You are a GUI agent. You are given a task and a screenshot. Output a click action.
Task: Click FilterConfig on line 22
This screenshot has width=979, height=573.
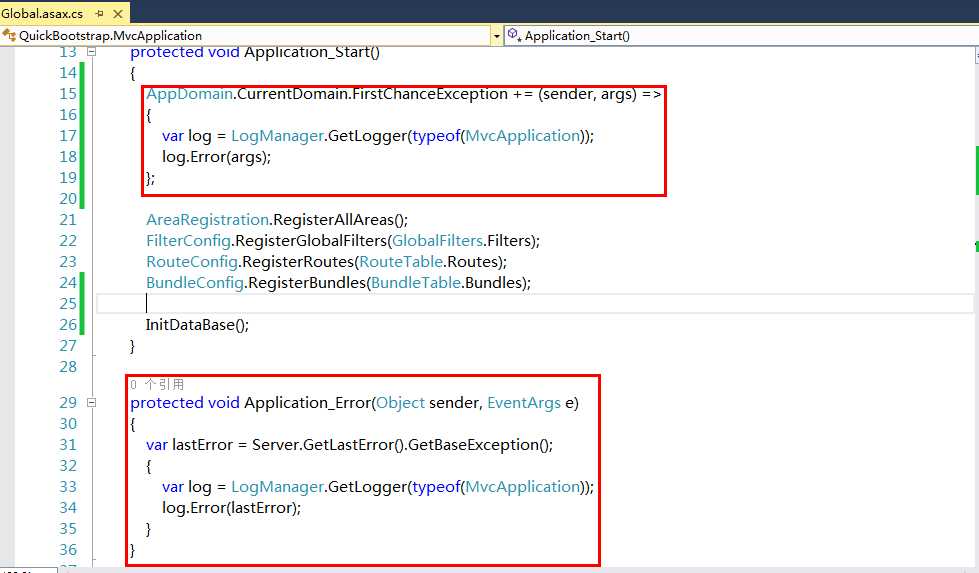[188, 241]
